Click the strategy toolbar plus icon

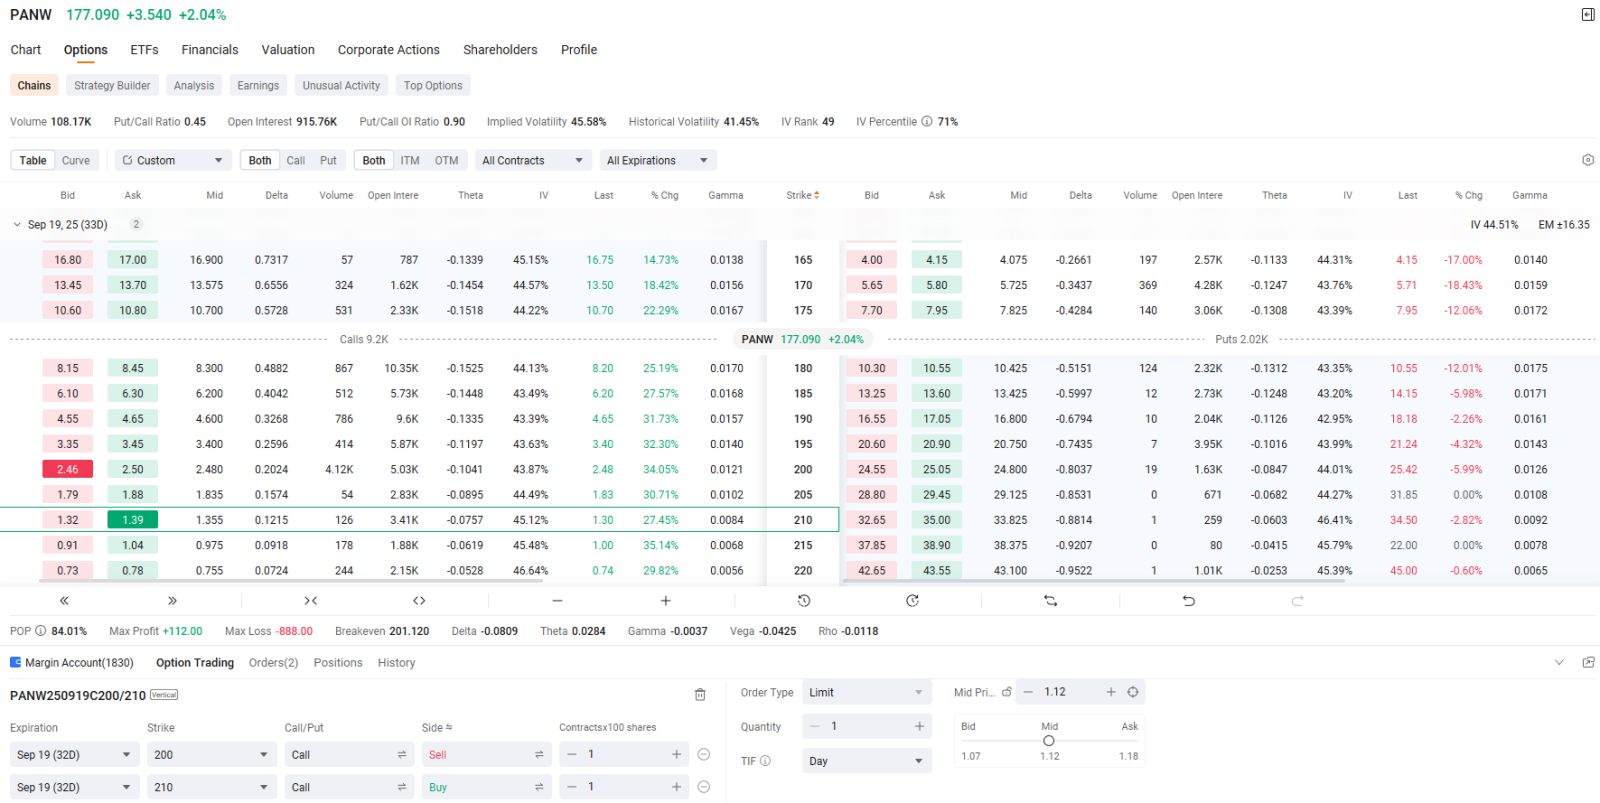[x=666, y=601]
